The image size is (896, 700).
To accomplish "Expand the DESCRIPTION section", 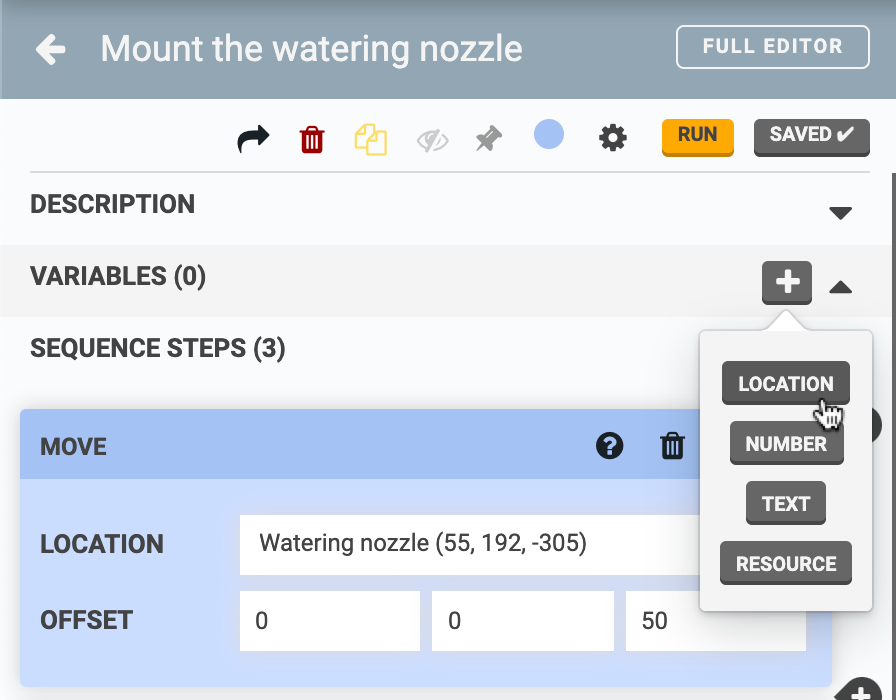I will [841, 212].
